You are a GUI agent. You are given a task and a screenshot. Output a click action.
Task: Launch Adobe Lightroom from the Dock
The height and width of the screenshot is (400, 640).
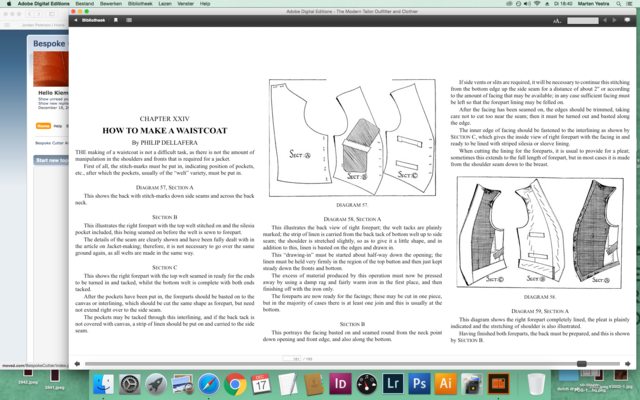(x=393, y=384)
